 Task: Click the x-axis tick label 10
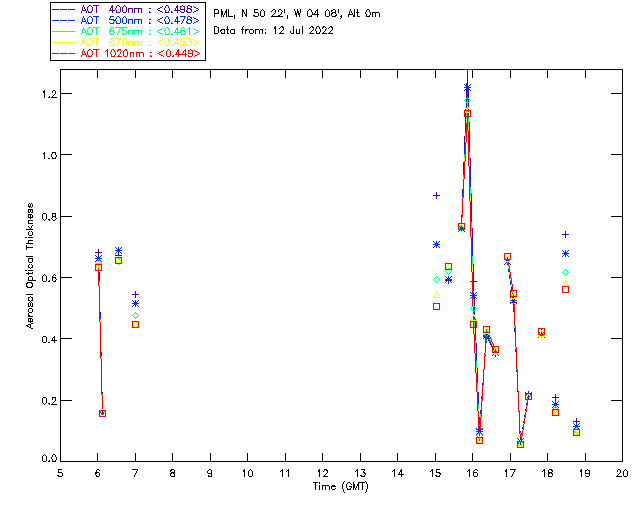pyautogui.click(x=247, y=473)
